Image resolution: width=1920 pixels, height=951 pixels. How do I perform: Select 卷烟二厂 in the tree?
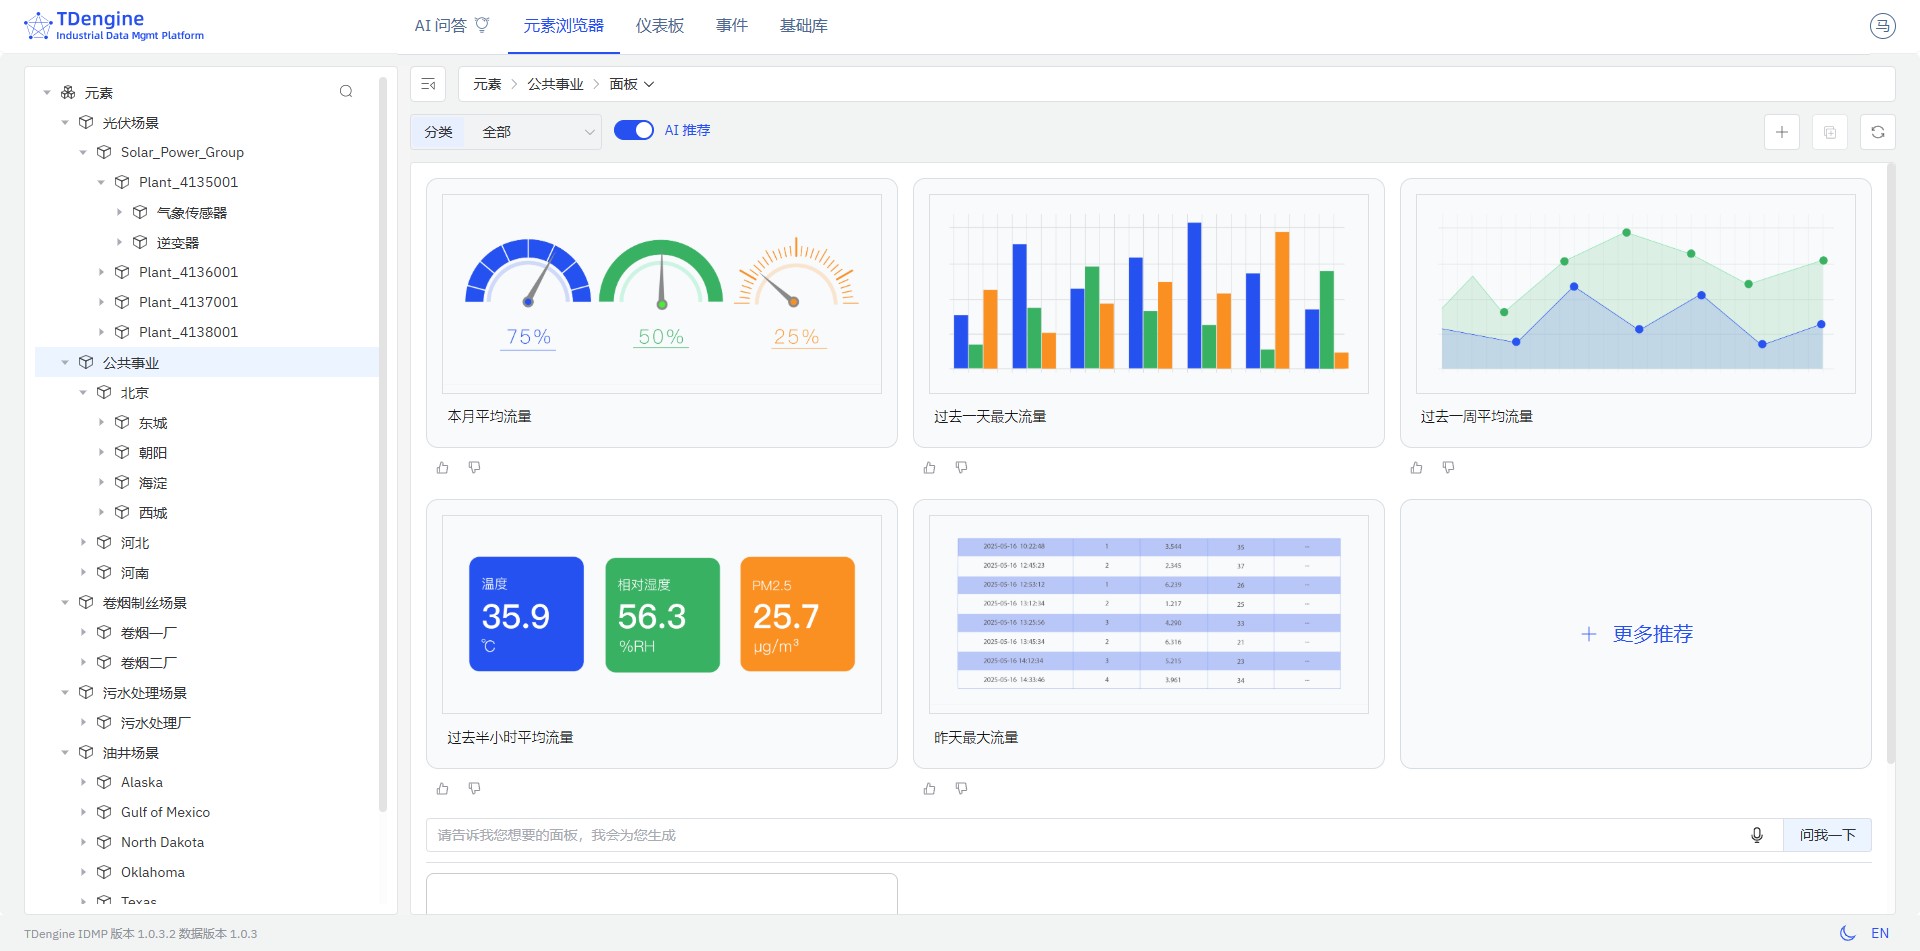149,662
